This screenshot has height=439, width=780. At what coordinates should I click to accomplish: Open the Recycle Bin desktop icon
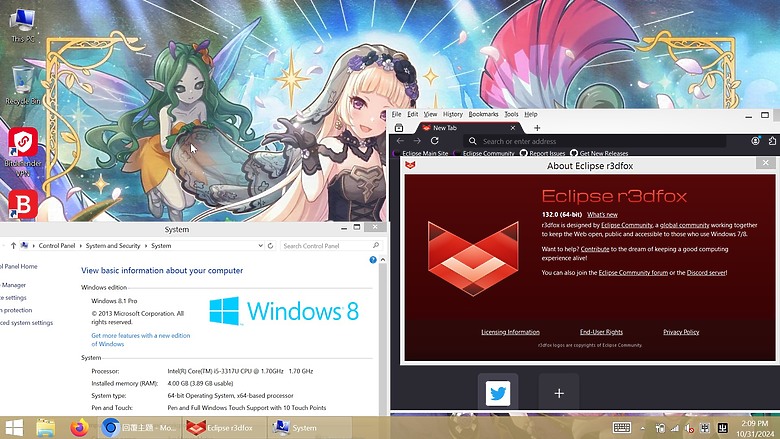[x=22, y=86]
